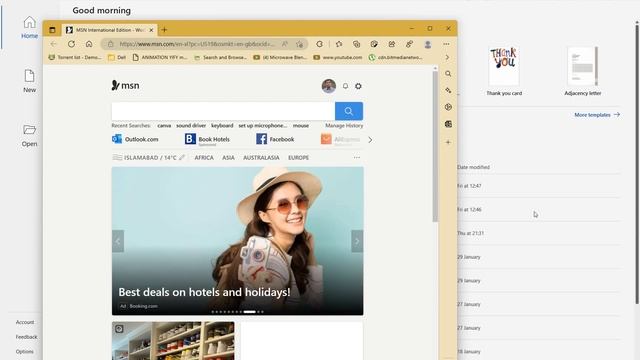
Task: Click recent search keyword keyboard
Action: (222, 126)
